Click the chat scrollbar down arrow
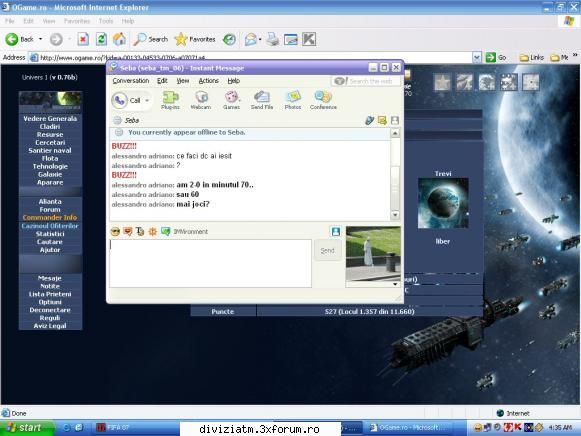This screenshot has height=436, width=581. click(395, 215)
